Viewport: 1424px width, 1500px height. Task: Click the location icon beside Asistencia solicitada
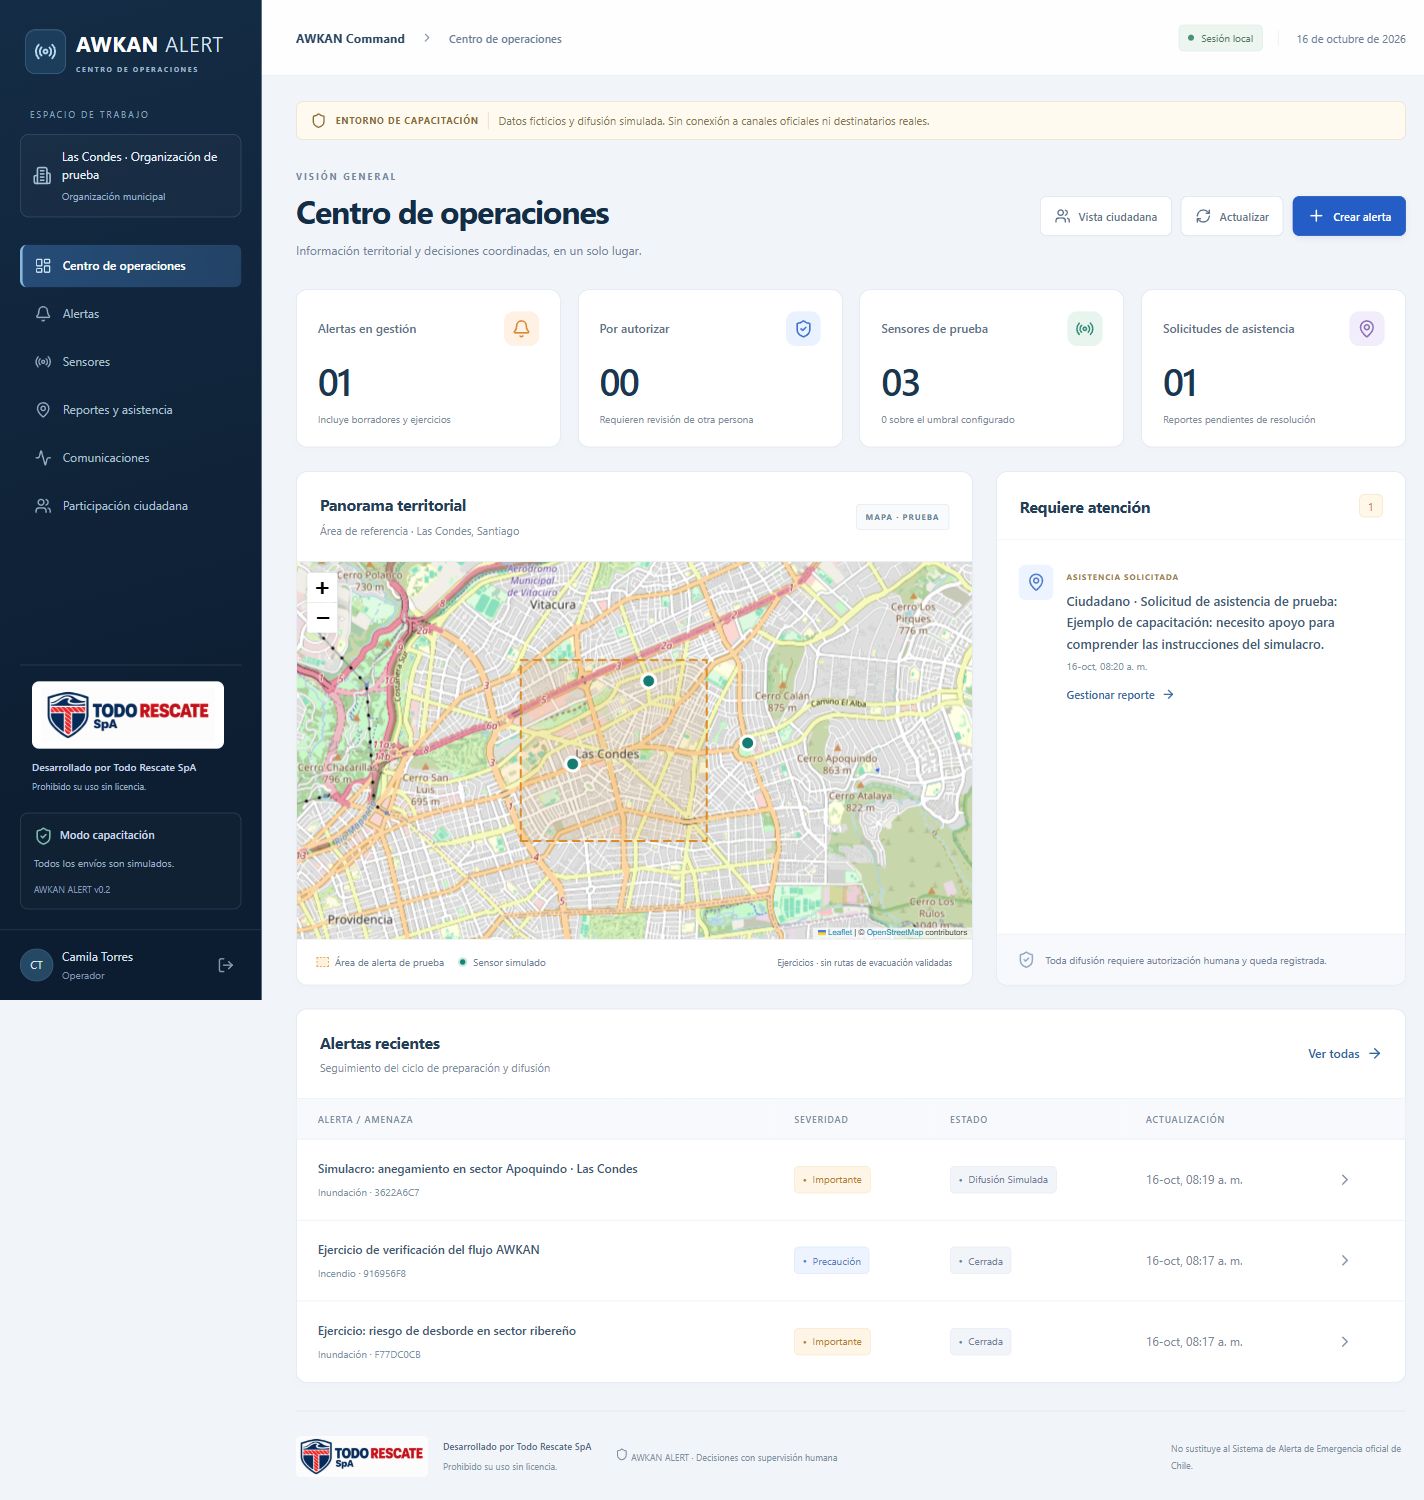point(1036,582)
